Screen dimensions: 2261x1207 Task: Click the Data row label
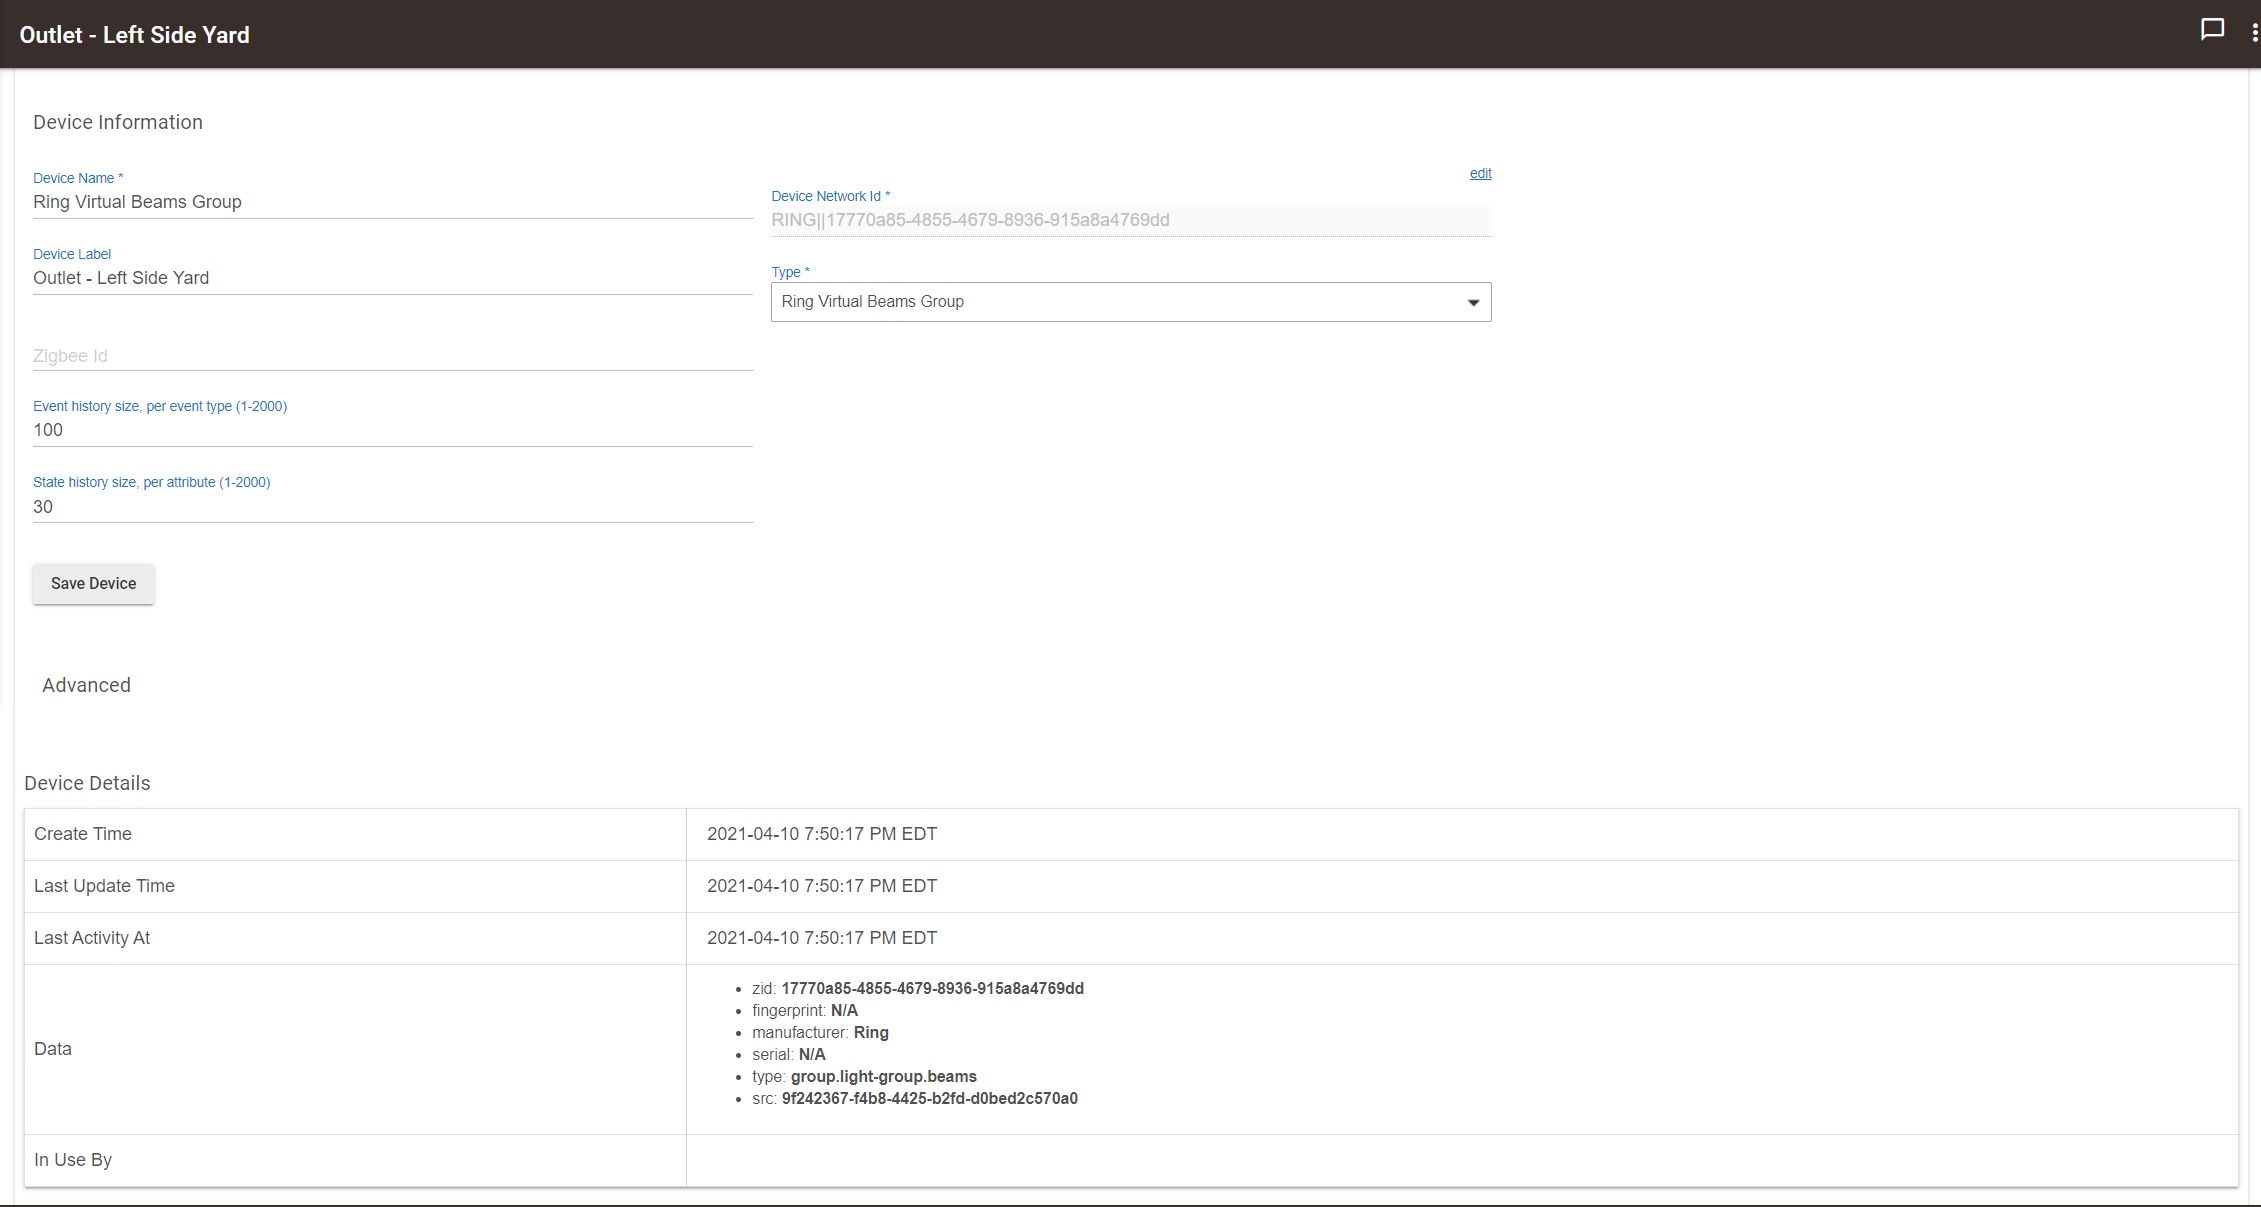(53, 1049)
